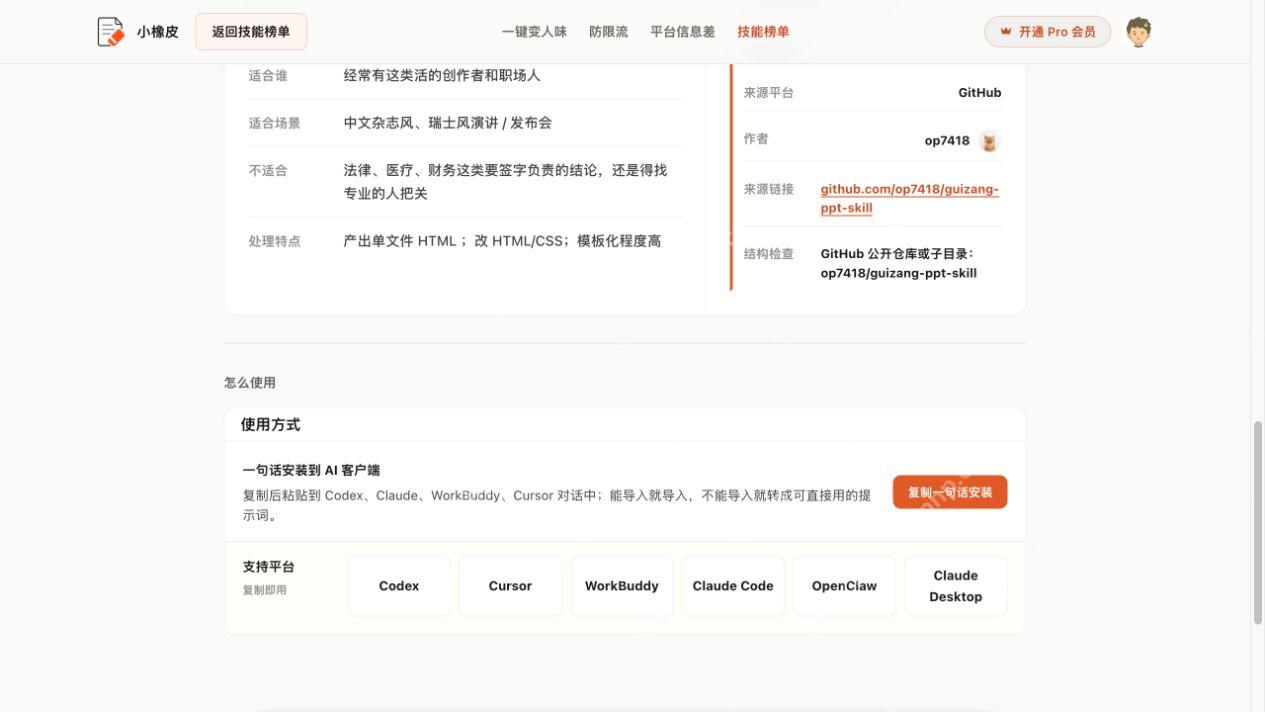Select the OpenClaw platform card
The width and height of the screenshot is (1265, 712).
(x=844, y=586)
